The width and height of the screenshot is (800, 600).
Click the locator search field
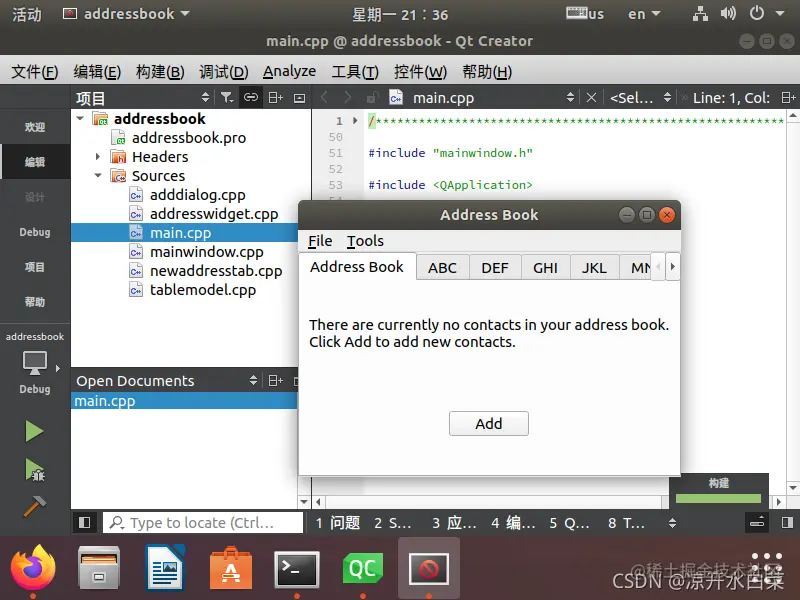203,522
